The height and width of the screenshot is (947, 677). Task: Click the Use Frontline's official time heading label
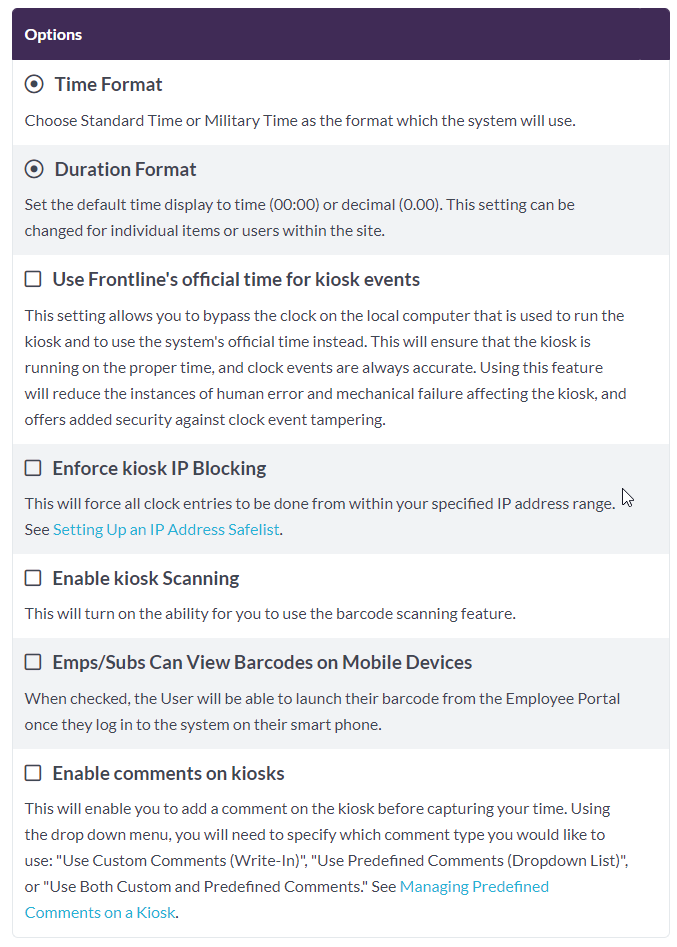(x=236, y=280)
